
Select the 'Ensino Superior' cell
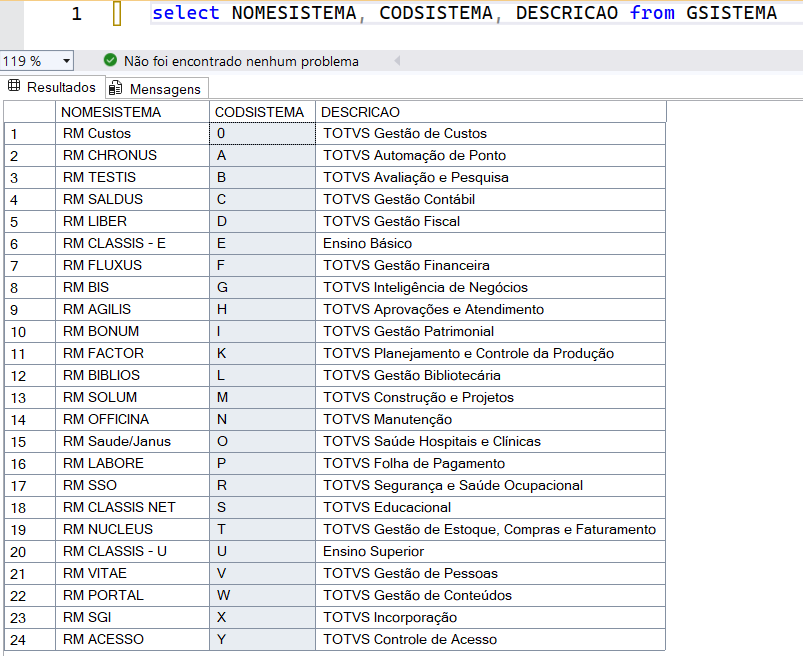click(x=491, y=552)
